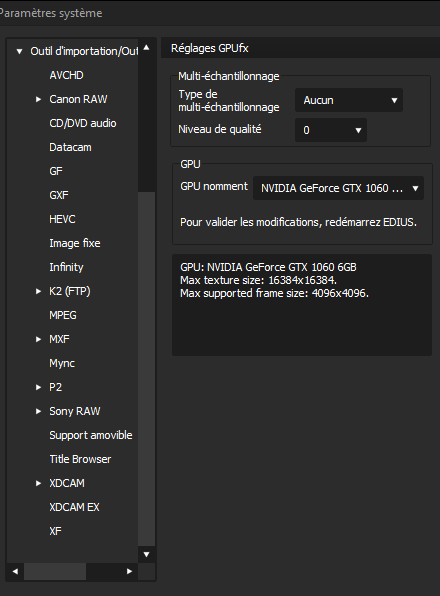Click the tree scroll-up arrow

[x=146, y=48]
